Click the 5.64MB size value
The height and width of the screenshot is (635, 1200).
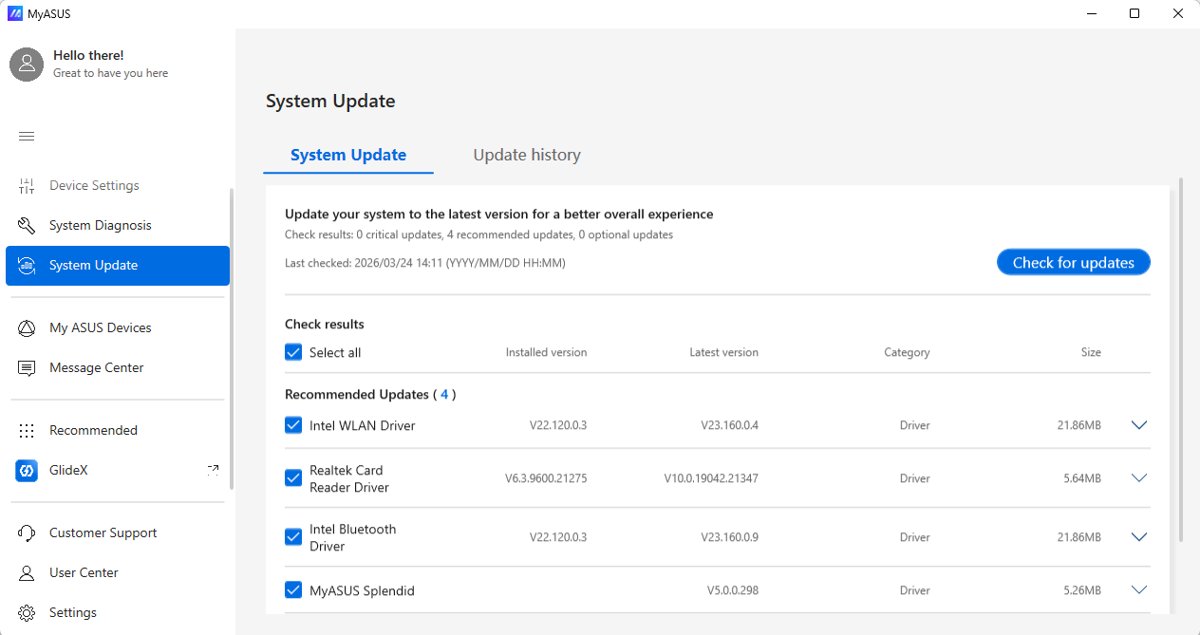(x=1082, y=479)
